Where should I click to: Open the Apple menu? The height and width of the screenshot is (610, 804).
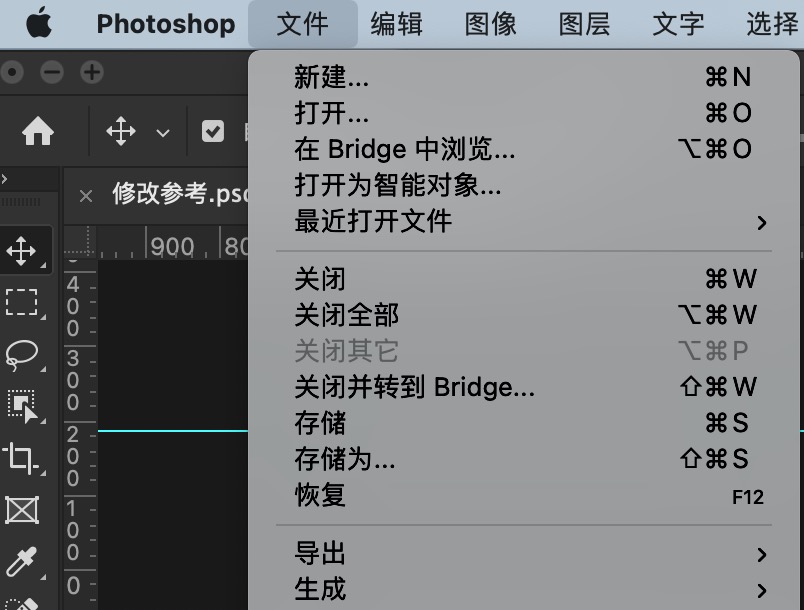tap(40, 22)
